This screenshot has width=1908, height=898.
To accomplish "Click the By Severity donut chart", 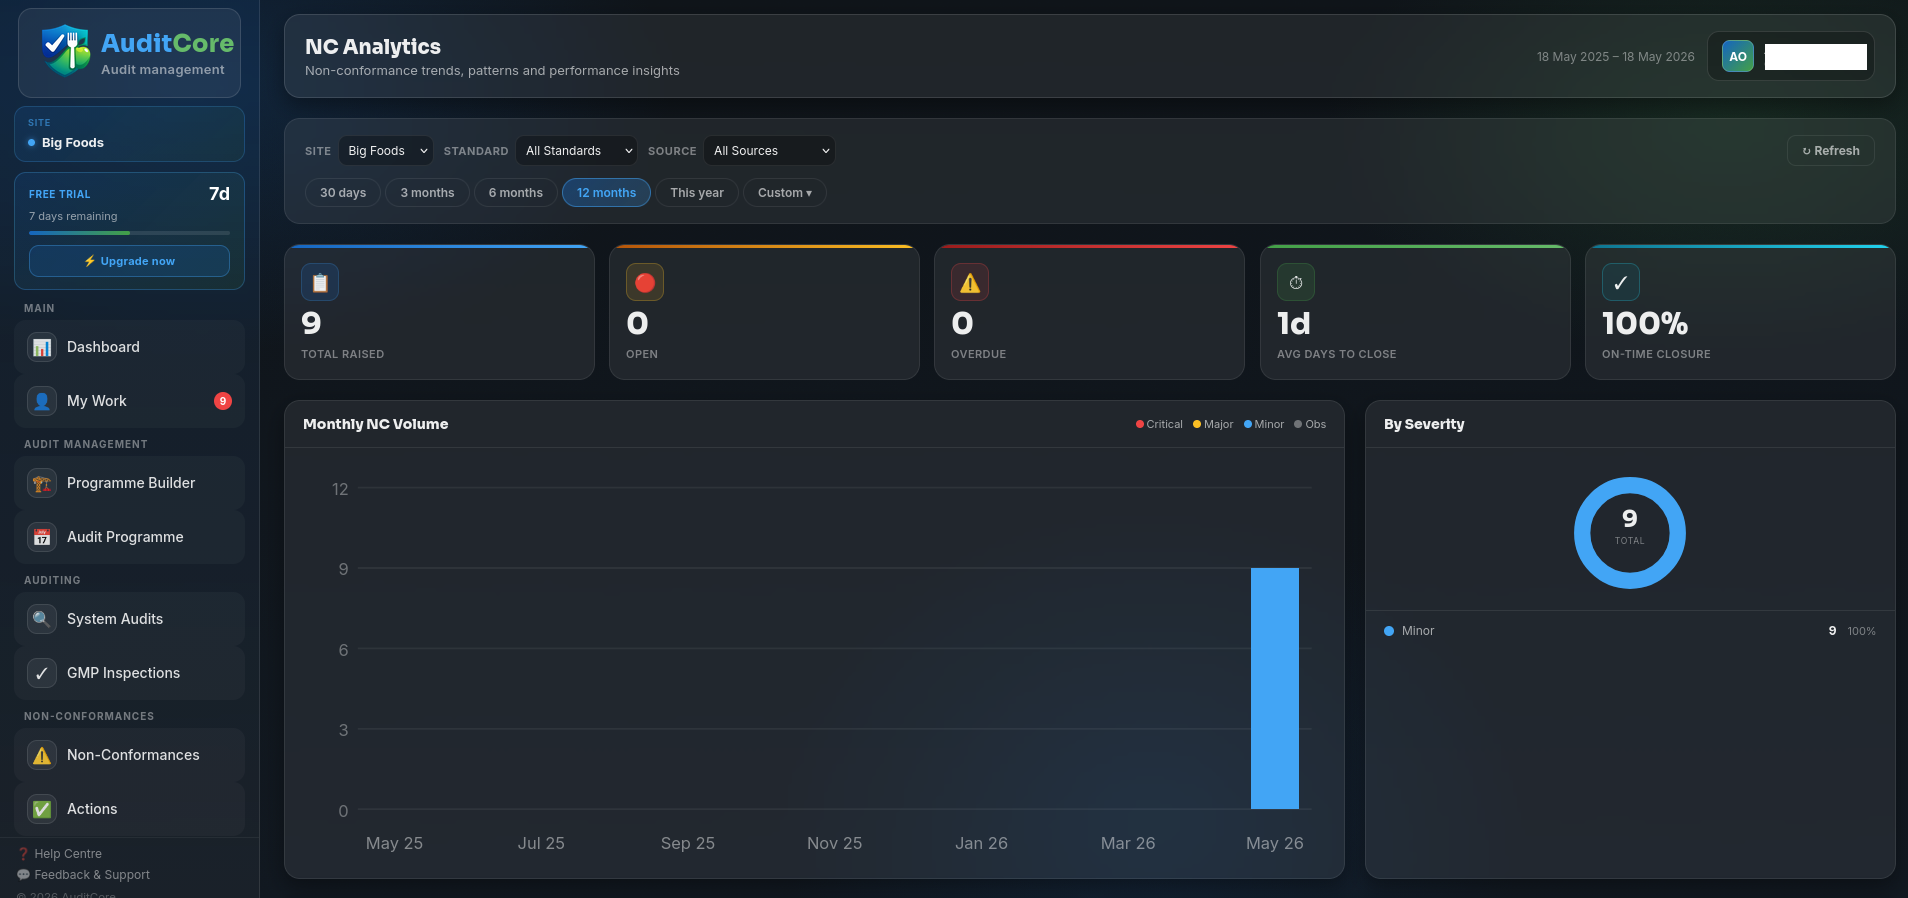I will click(1630, 533).
